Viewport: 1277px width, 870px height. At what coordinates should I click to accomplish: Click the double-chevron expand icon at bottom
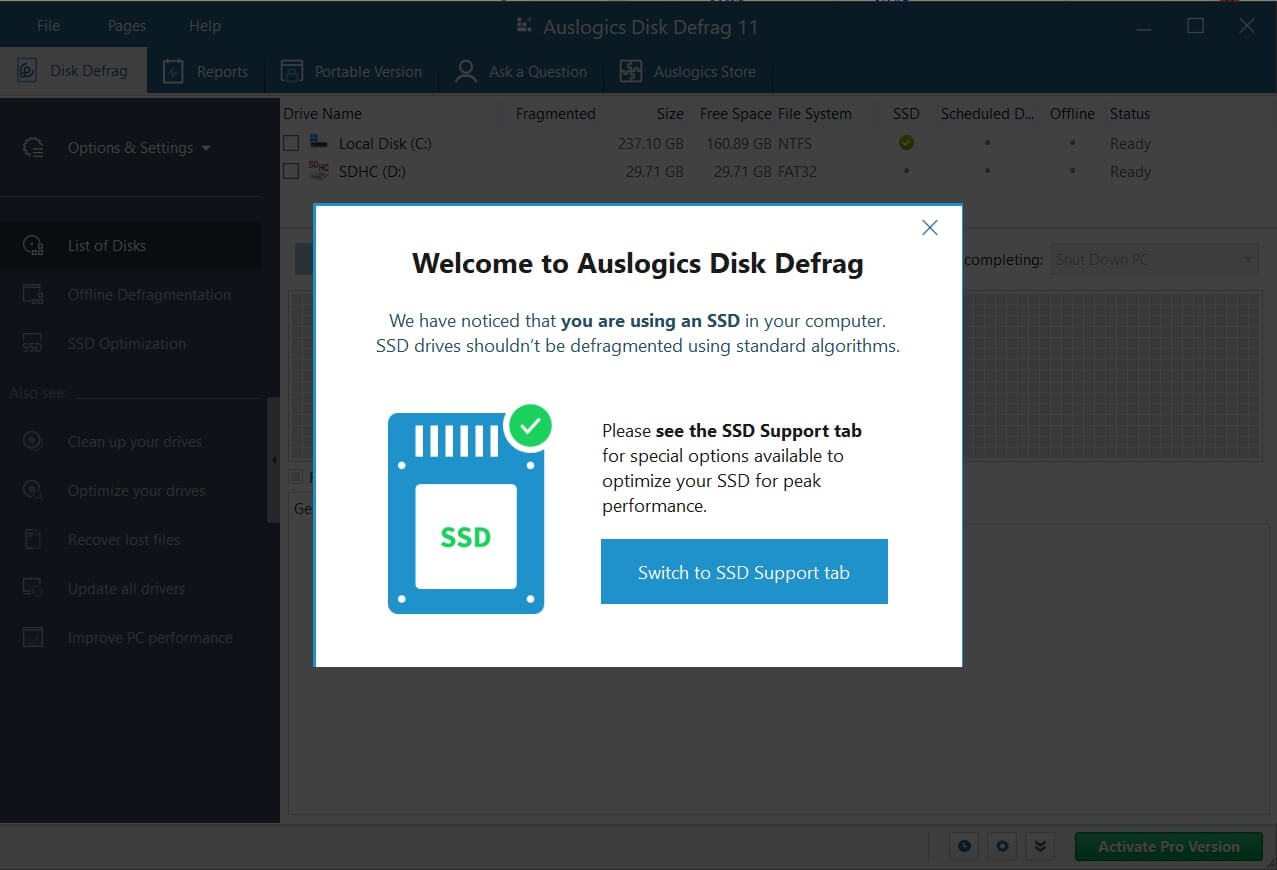(1040, 846)
